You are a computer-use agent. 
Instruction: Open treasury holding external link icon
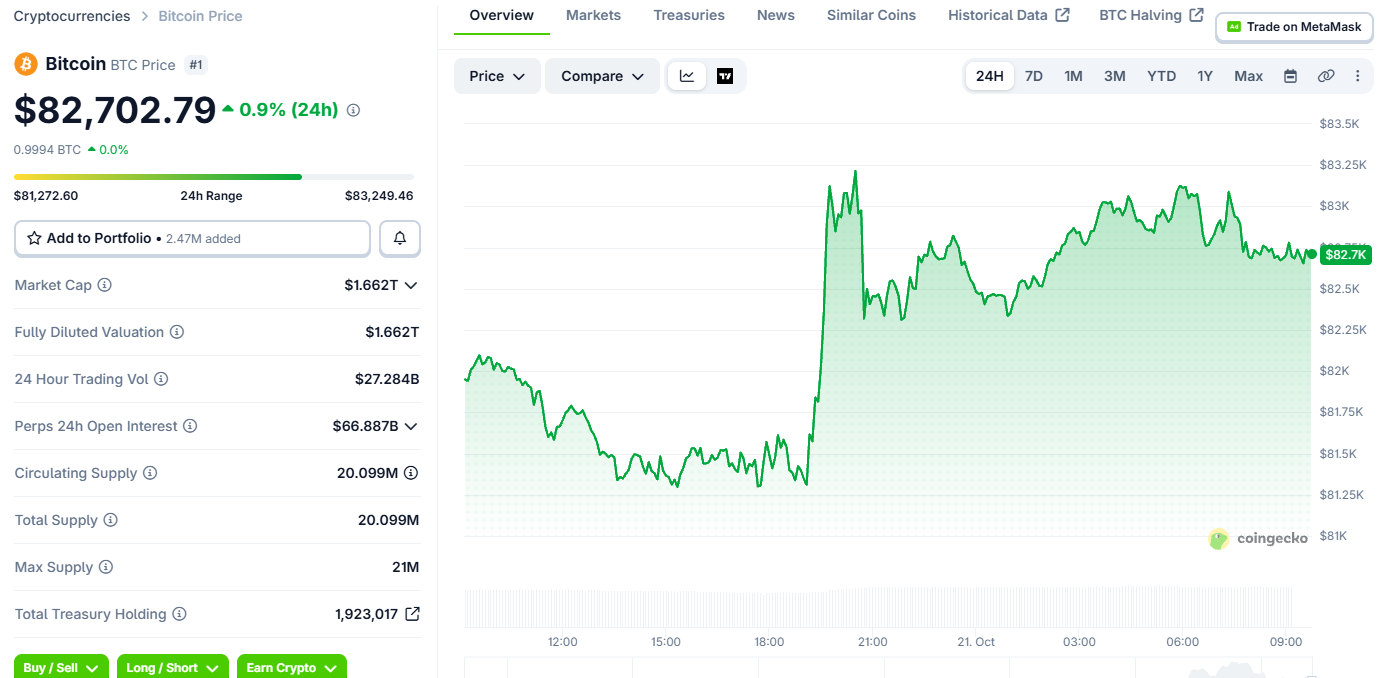[x=411, y=614]
